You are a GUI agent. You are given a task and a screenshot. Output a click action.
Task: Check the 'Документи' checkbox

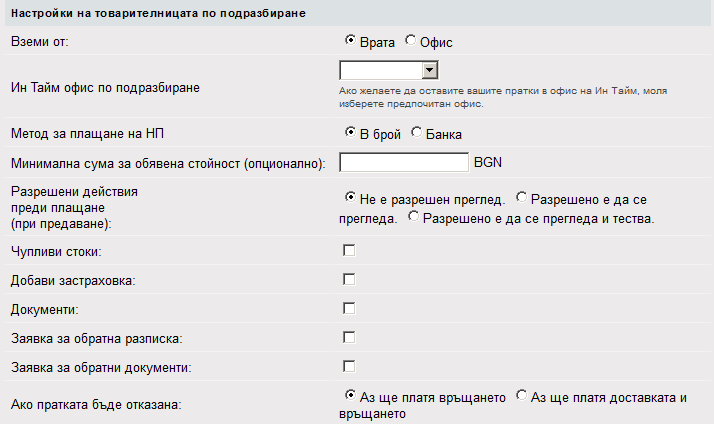(x=350, y=308)
